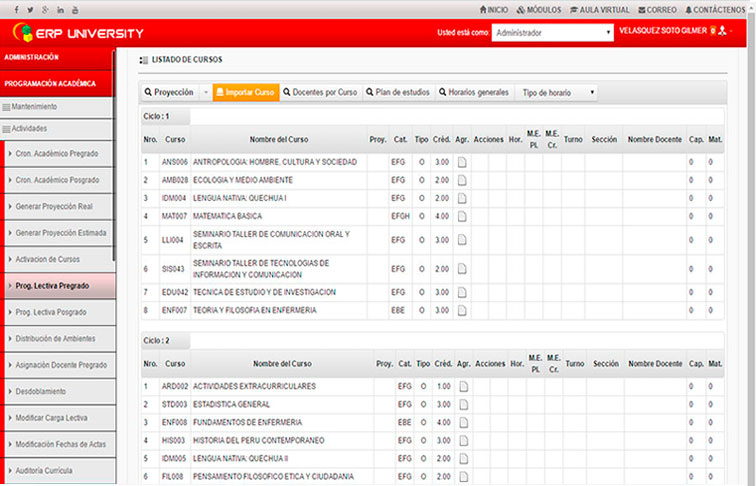This screenshot has width=756, height=486.
Task: Click the Agr. document icon for STD003
Action: tap(463, 405)
